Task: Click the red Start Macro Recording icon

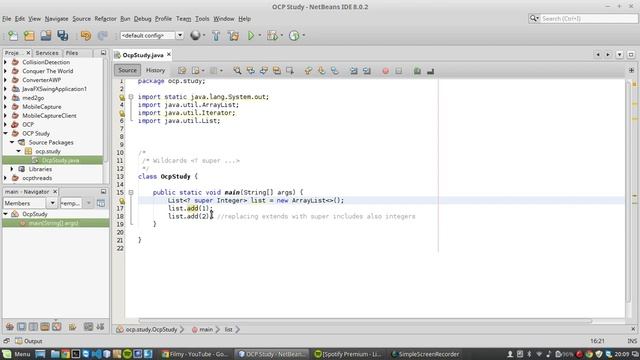Action: pyautogui.click(x=385, y=71)
